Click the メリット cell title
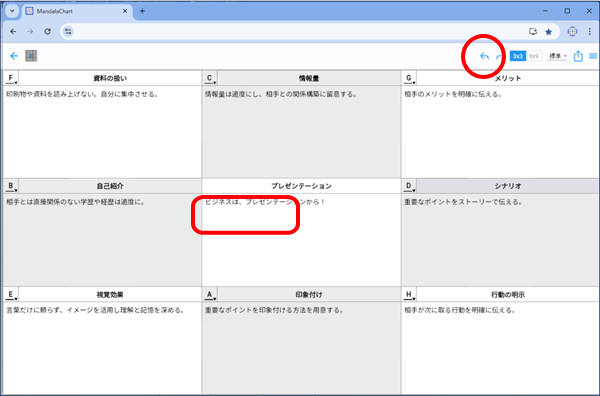The width and height of the screenshot is (600, 396). click(x=508, y=78)
